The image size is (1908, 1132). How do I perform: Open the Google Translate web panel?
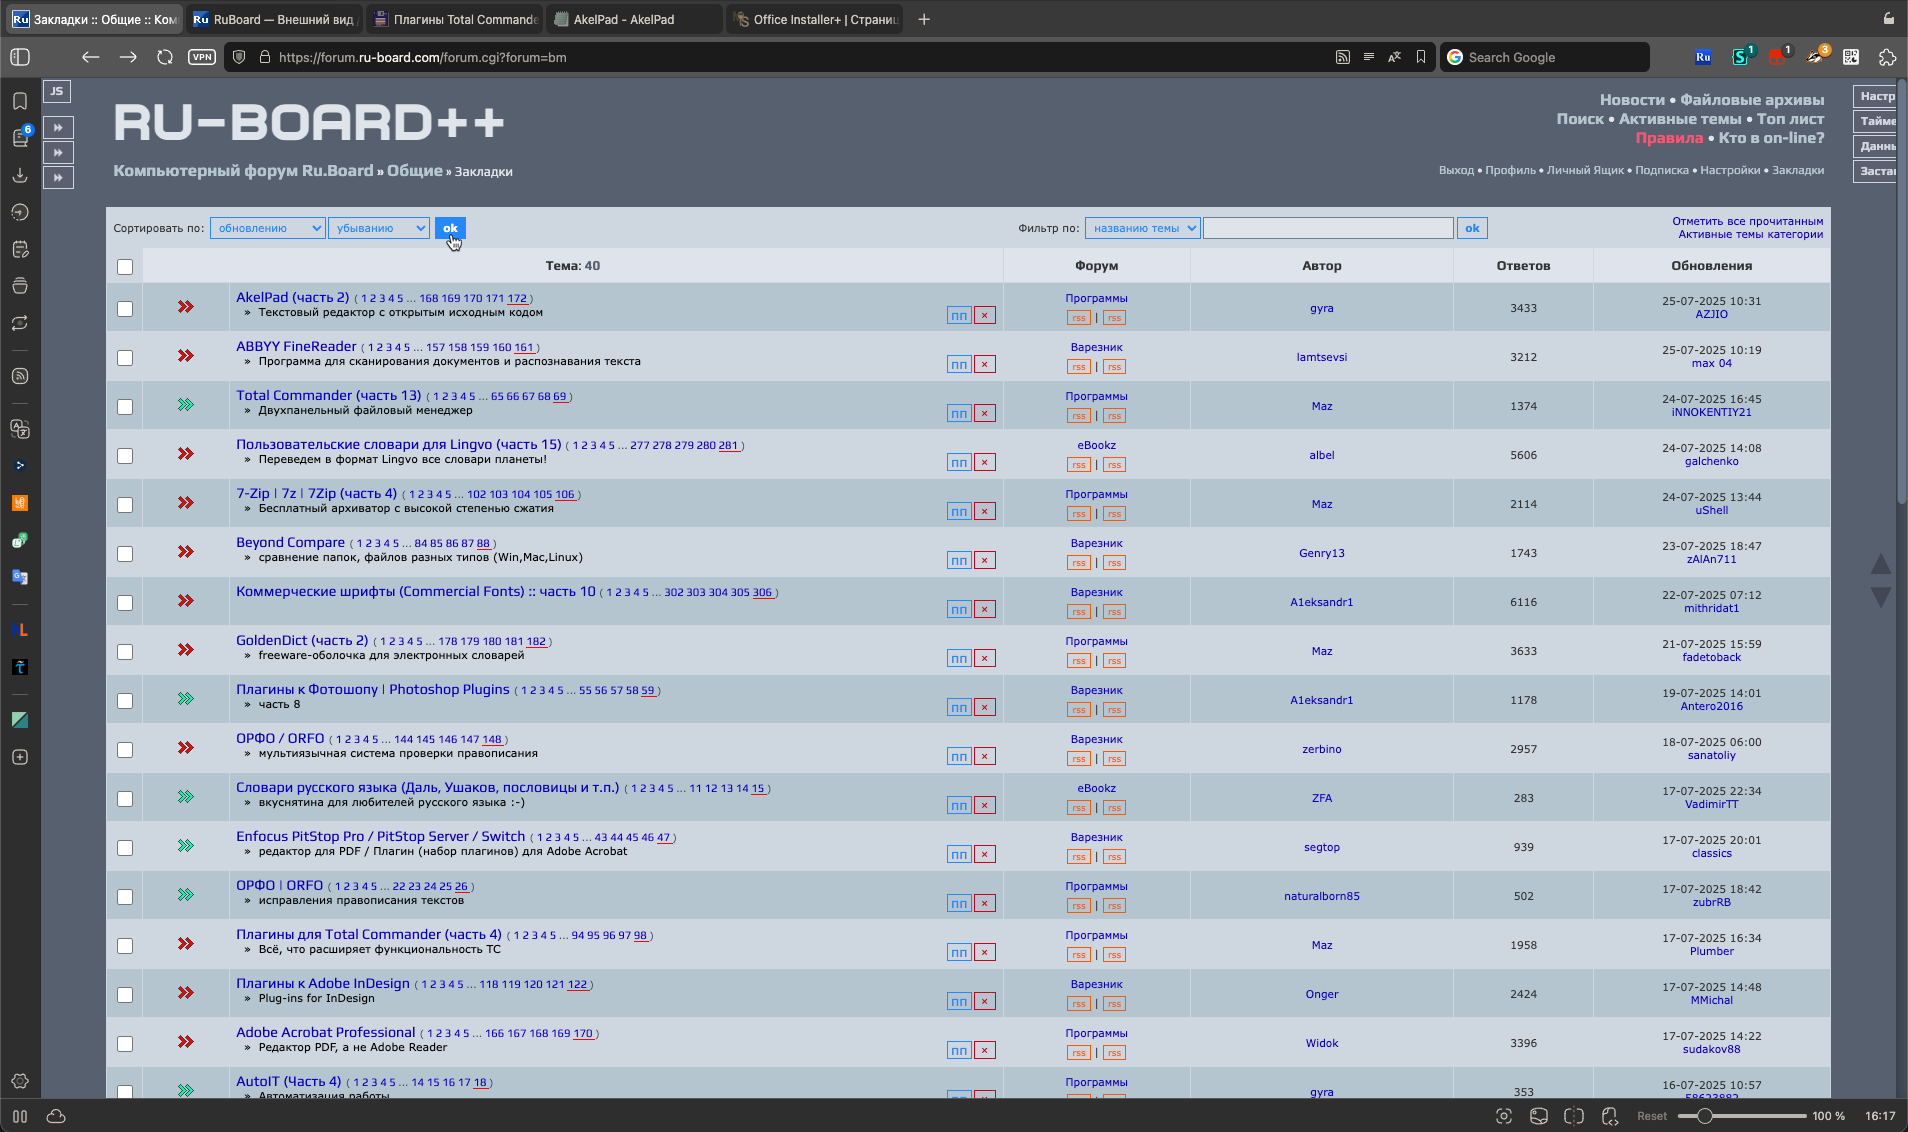click(x=20, y=577)
